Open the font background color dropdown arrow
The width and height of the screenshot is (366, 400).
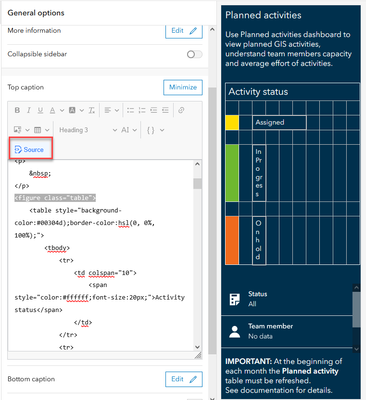(x=81, y=110)
